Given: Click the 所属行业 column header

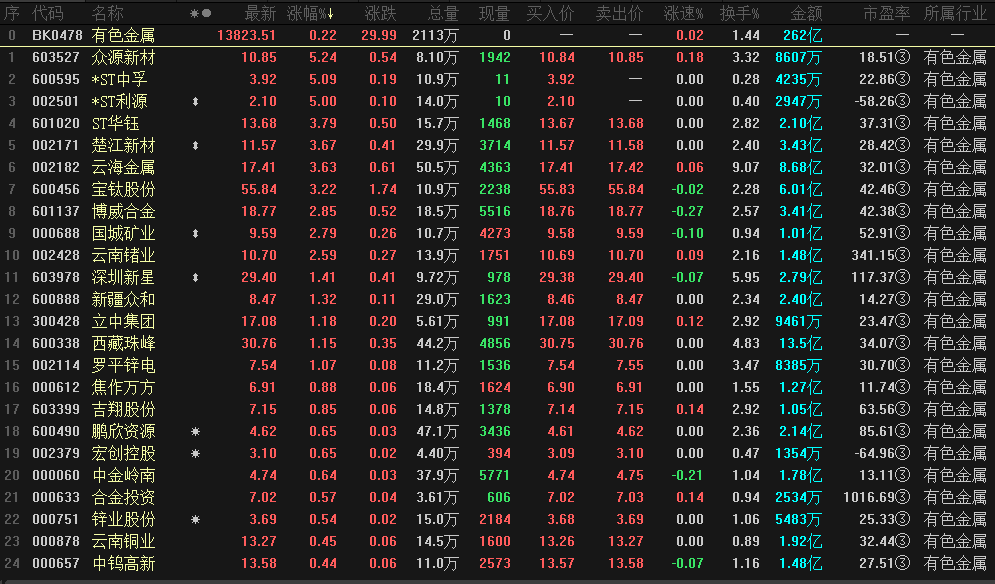Looking at the screenshot, I should click(955, 13).
